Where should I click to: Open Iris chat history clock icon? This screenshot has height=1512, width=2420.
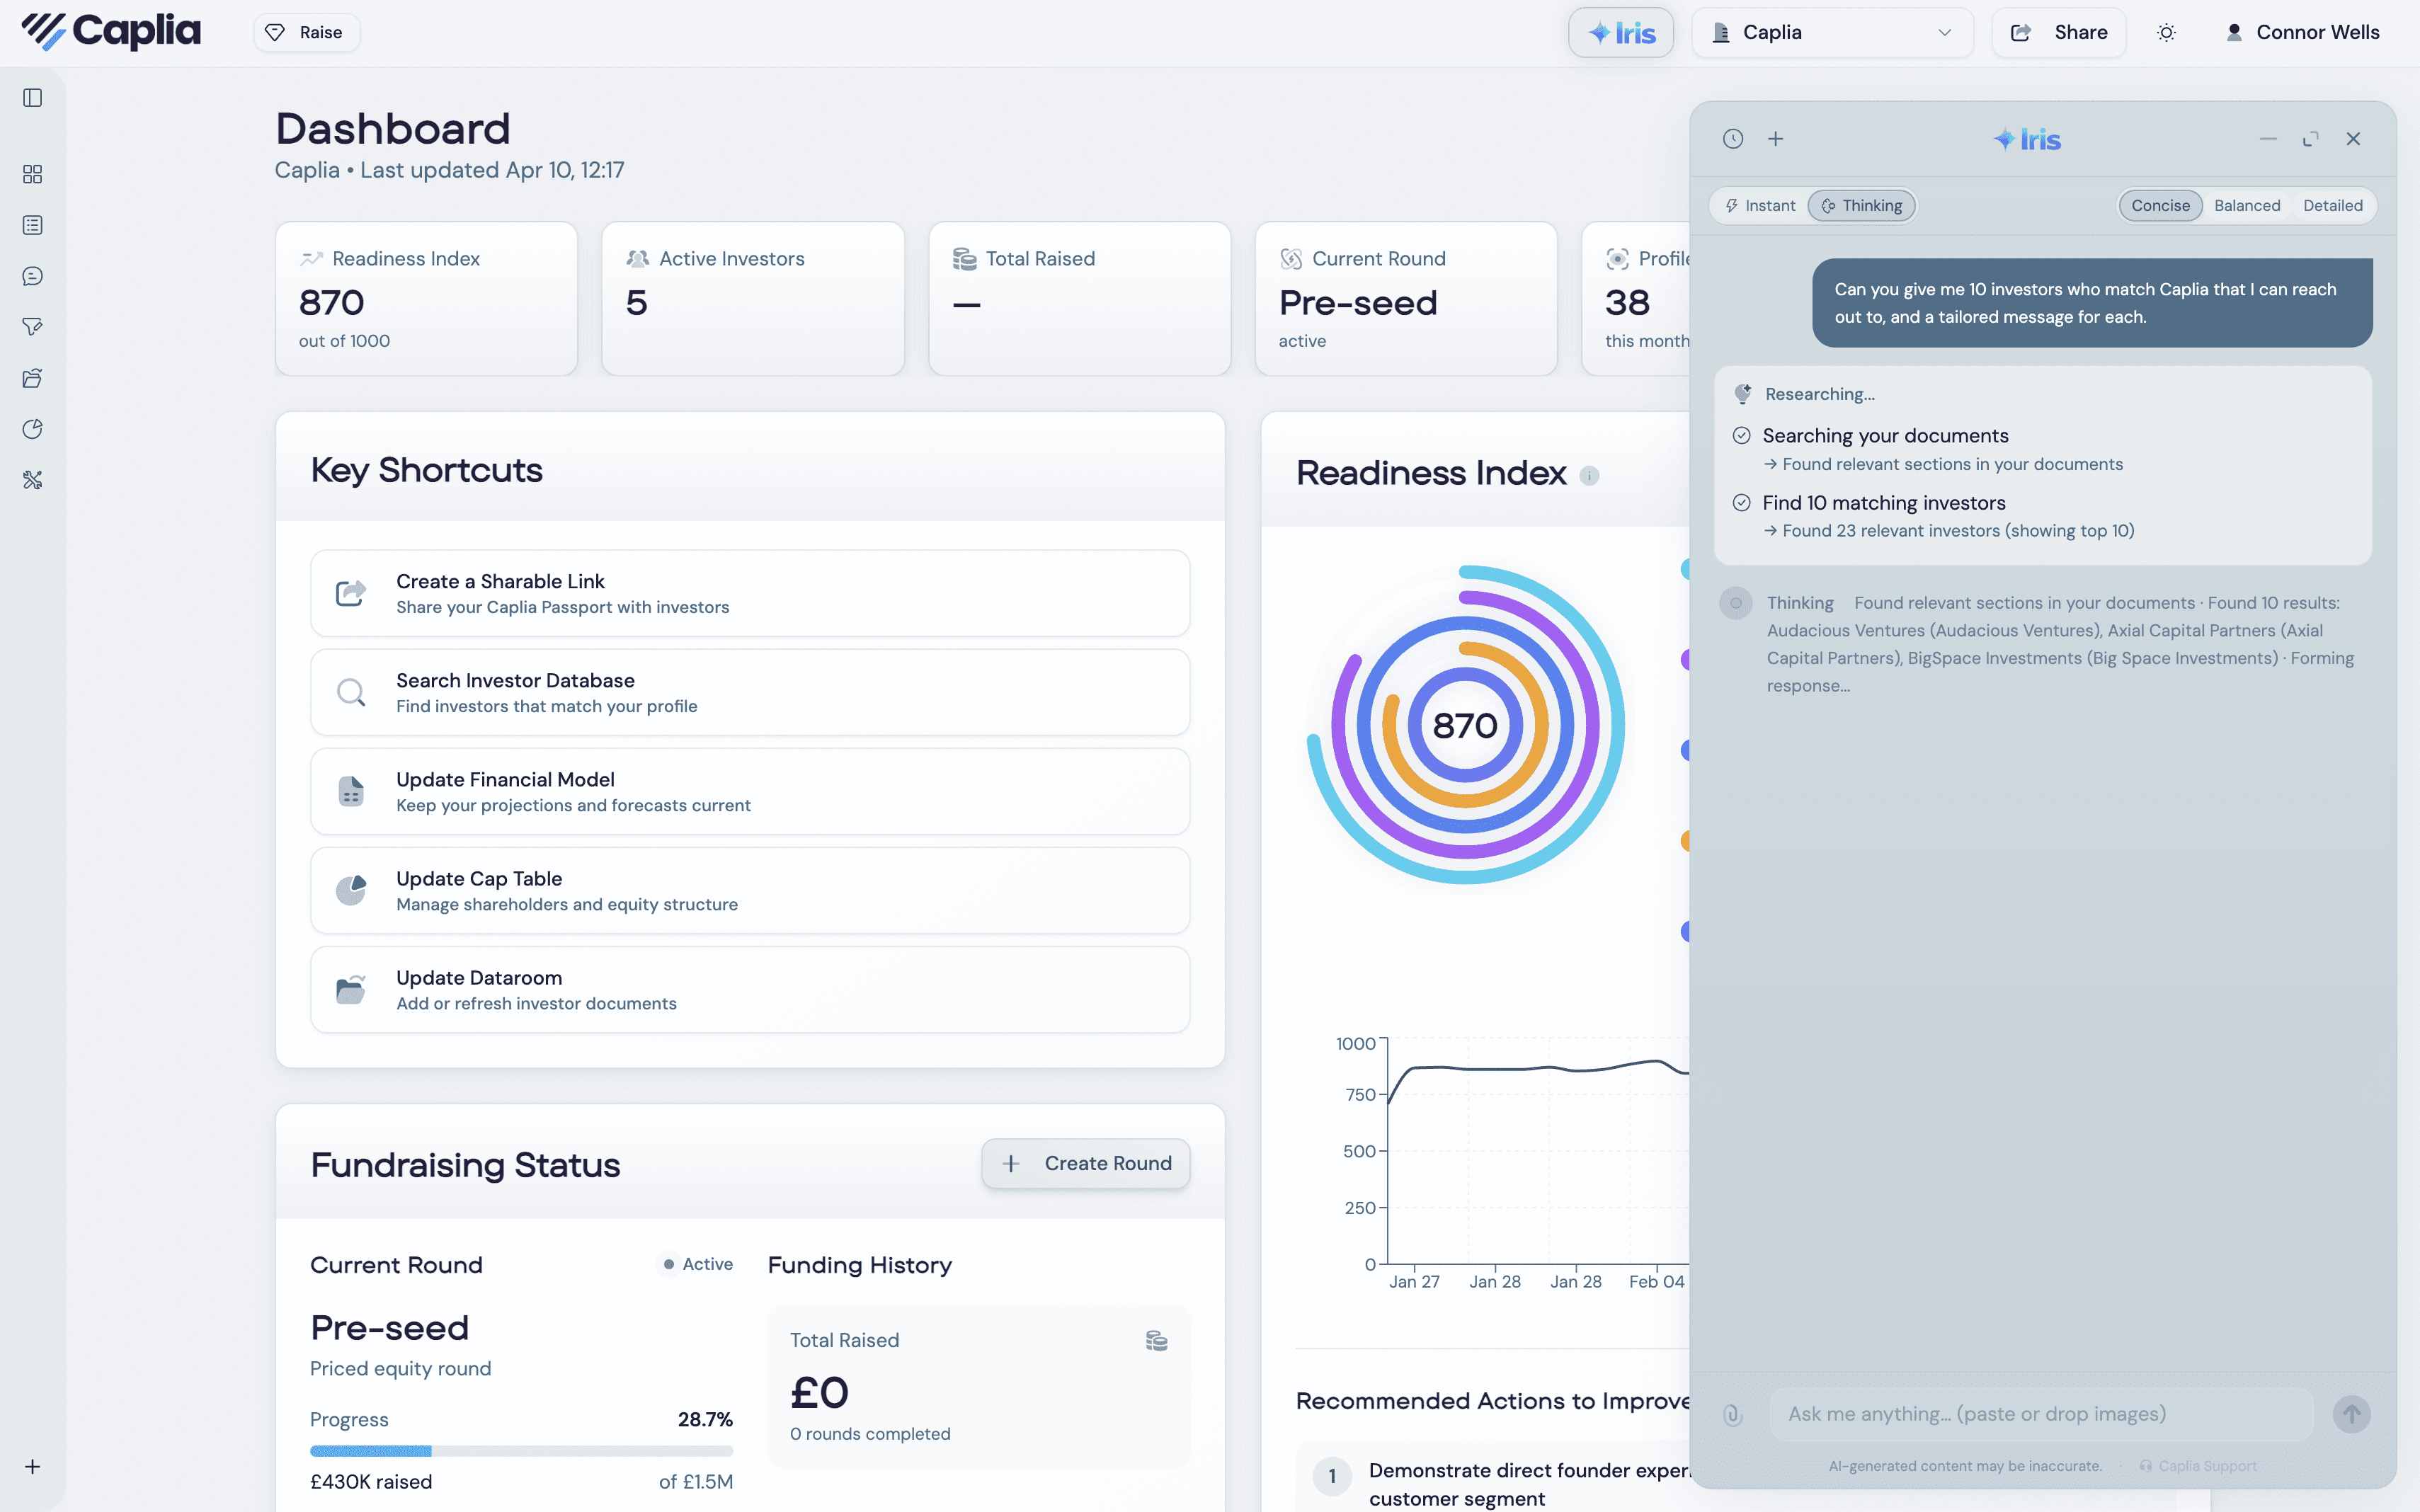(1733, 139)
